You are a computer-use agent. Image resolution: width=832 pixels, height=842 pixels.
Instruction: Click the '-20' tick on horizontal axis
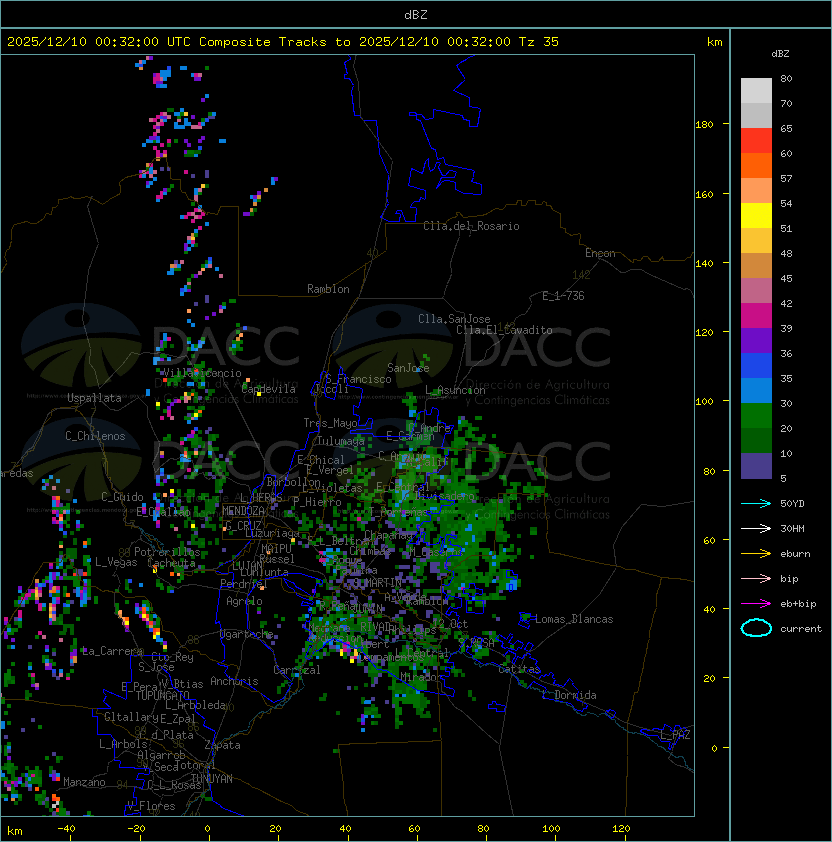click(x=136, y=829)
